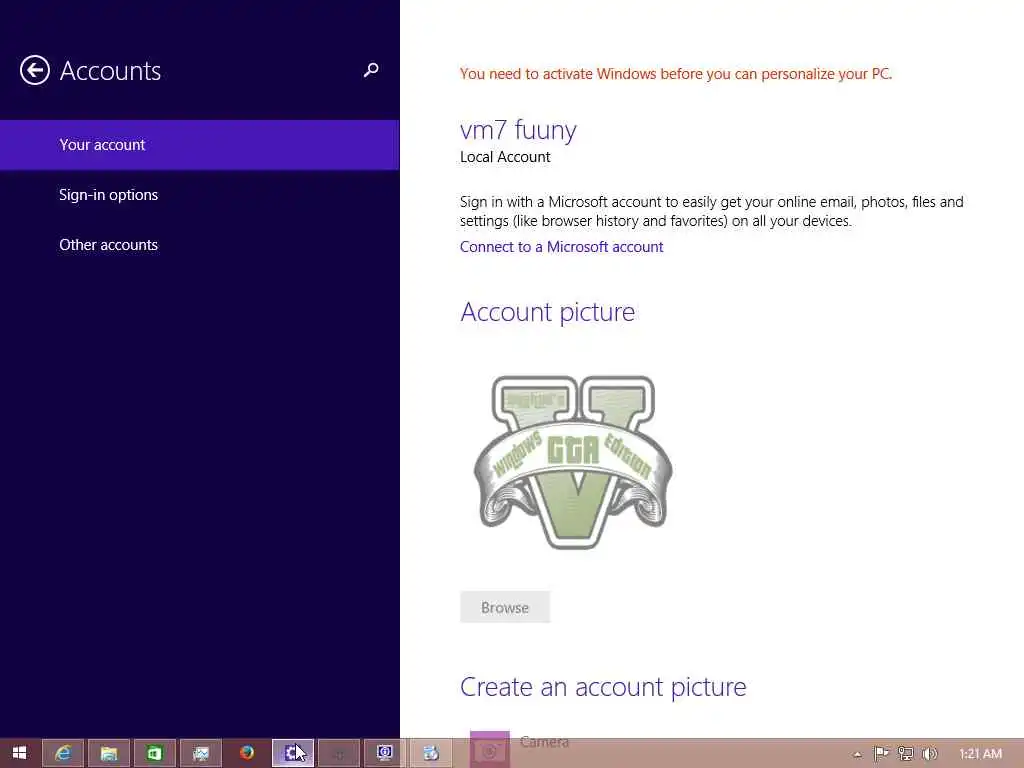Open the Windows Start button
The height and width of the screenshot is (768, 1024).
click(x=20, y=753)
